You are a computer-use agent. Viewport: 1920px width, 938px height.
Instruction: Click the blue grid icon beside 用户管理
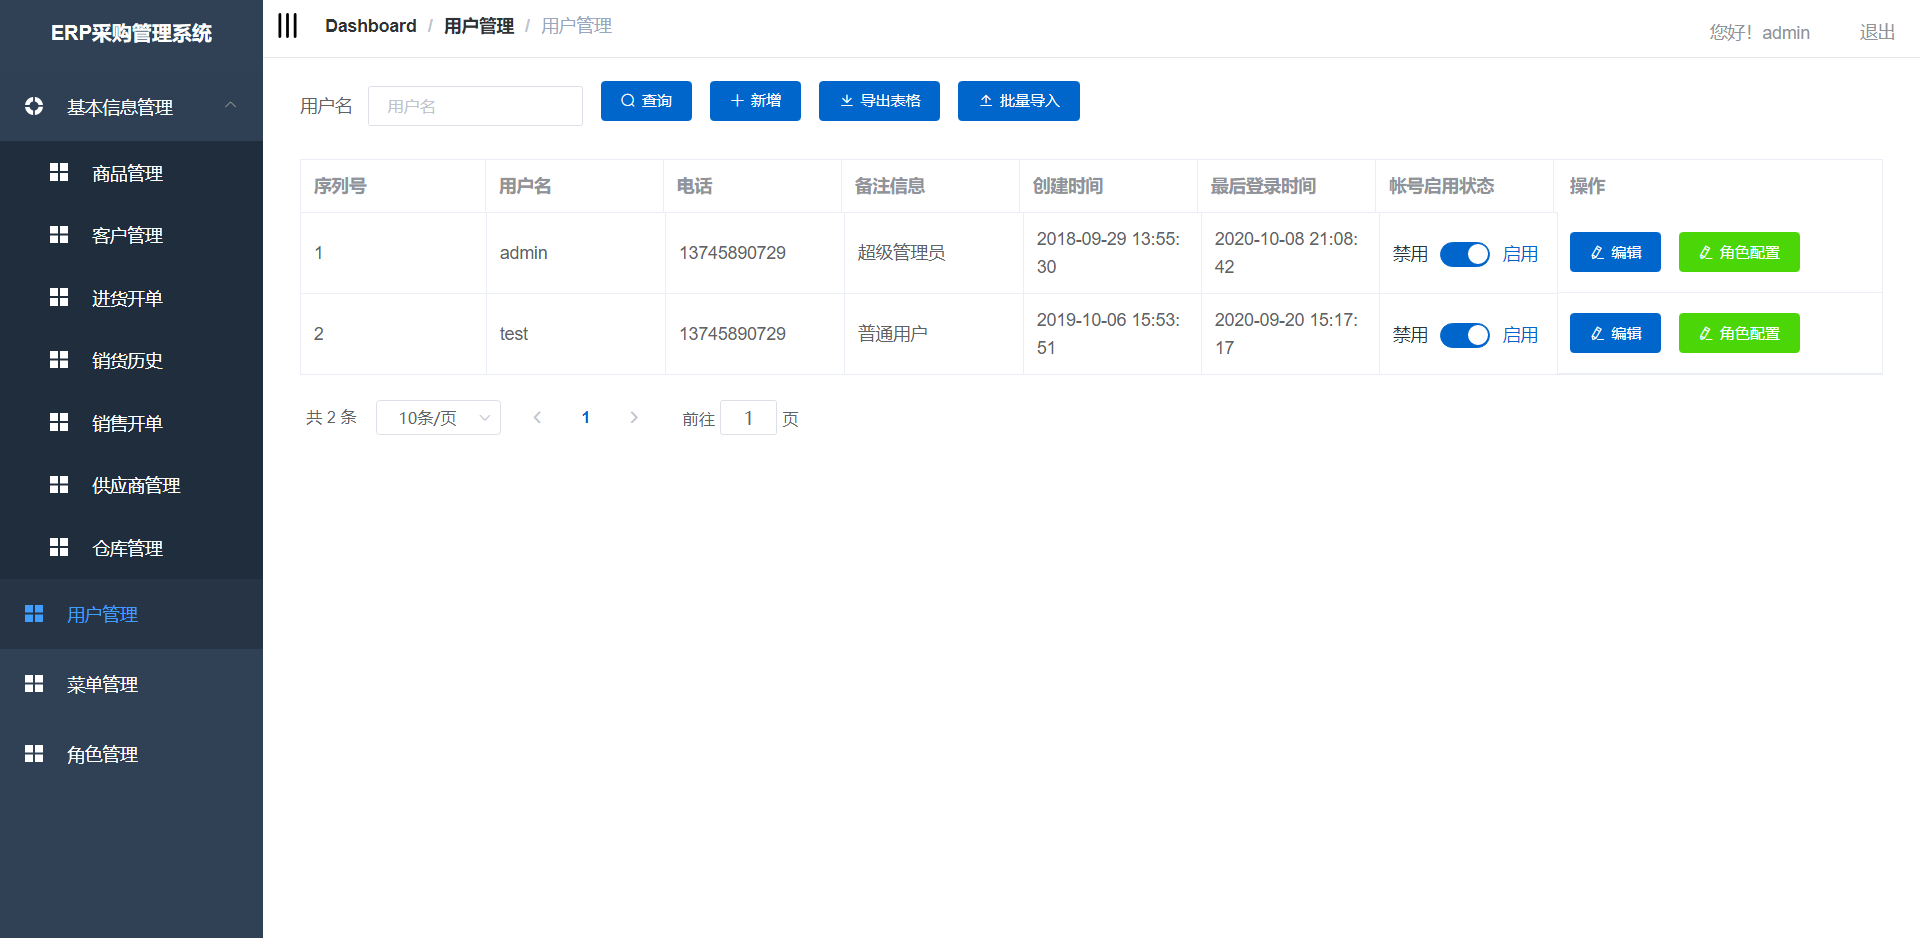(x=34, y=613)
